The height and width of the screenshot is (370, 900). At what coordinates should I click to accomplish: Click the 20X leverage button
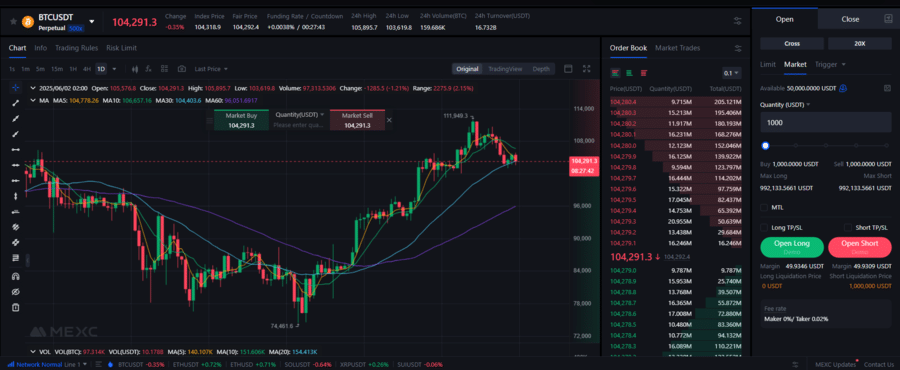click(859, 44)
